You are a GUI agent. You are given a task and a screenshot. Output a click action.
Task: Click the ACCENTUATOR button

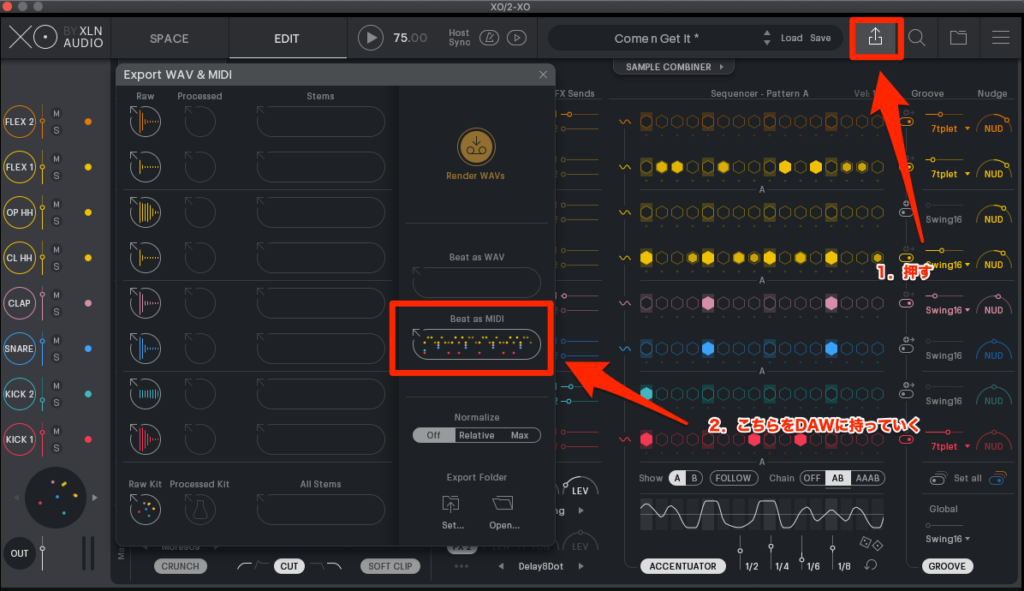[683, 566]
